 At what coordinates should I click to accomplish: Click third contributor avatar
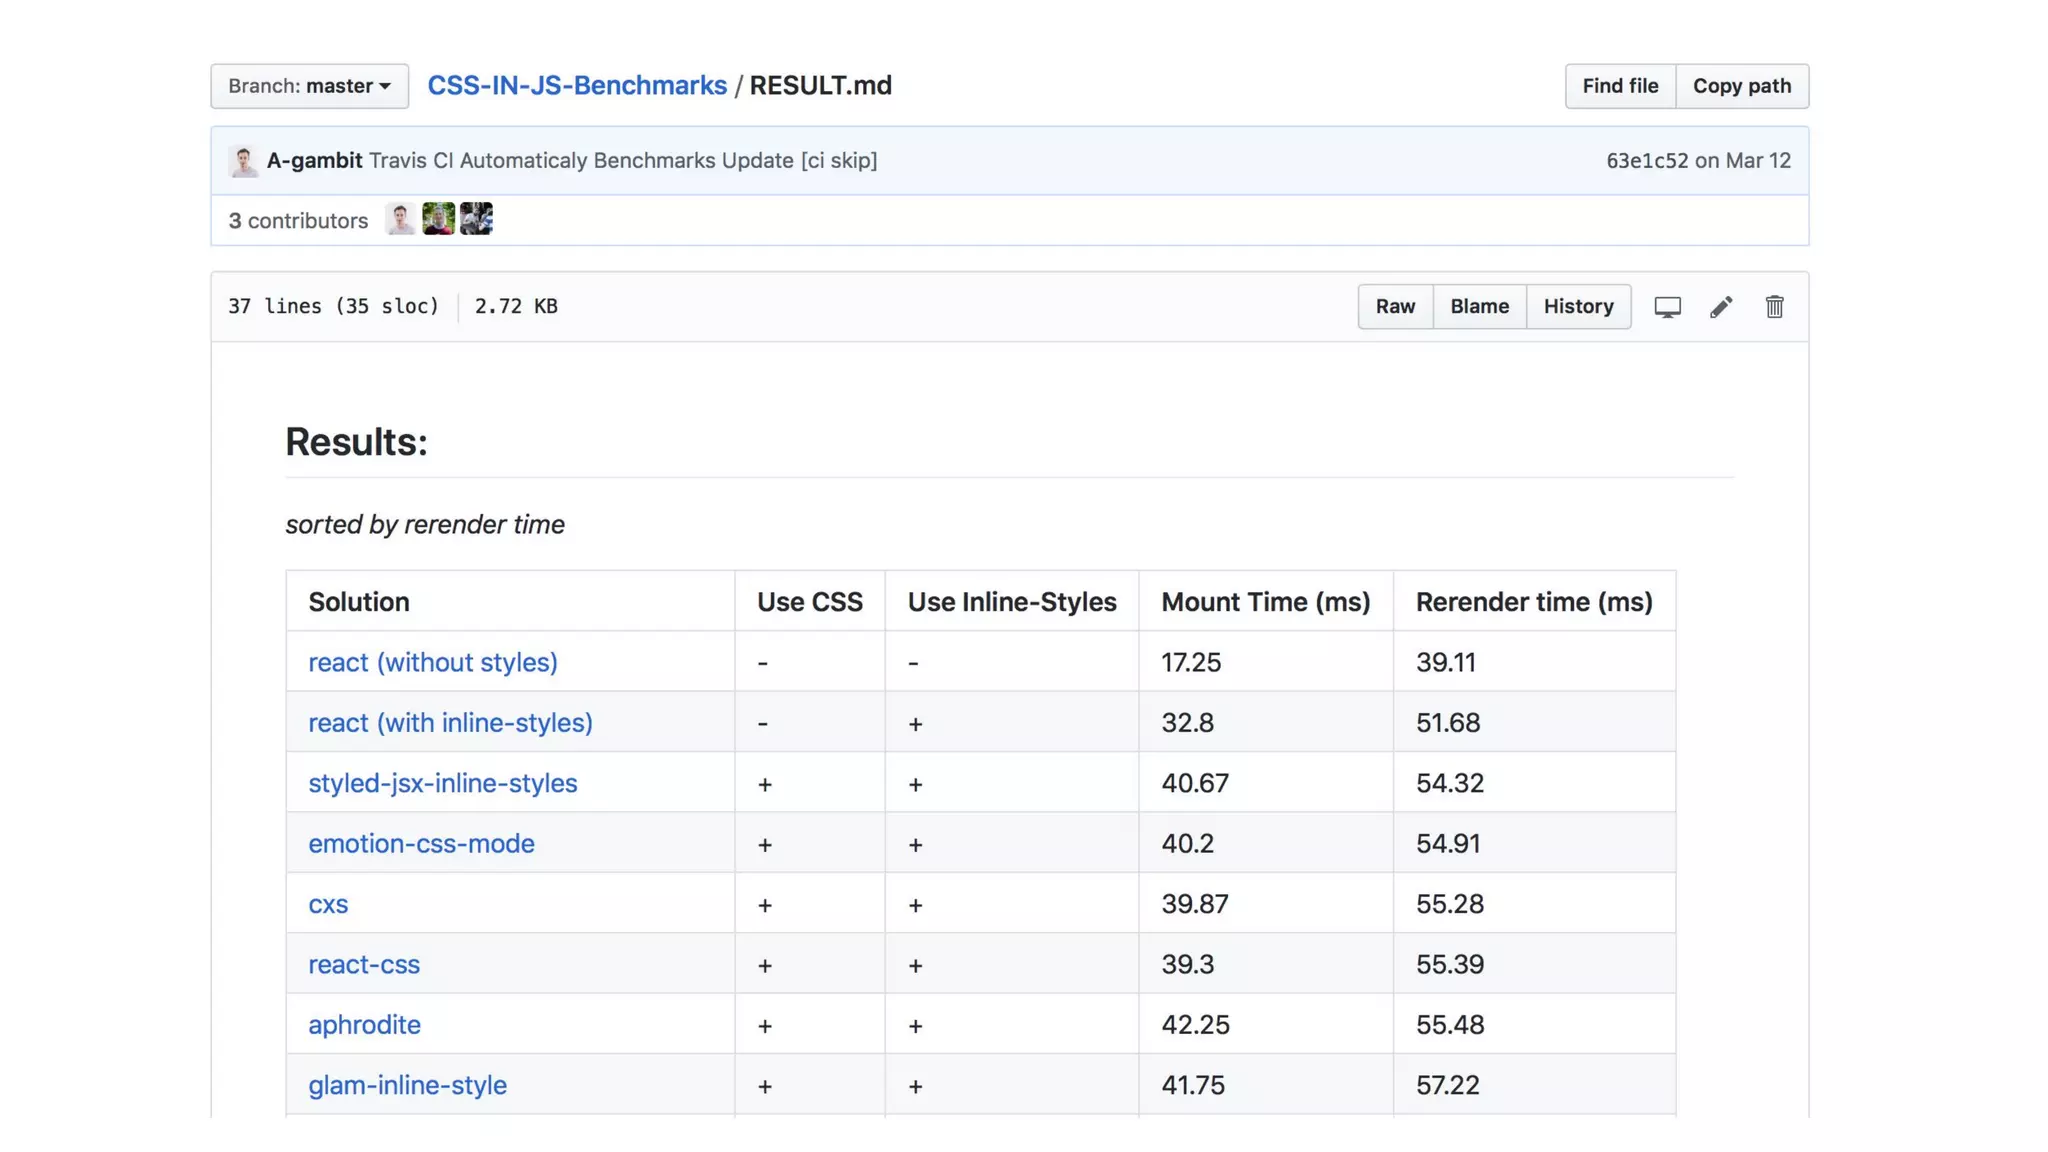pos(476,219)
